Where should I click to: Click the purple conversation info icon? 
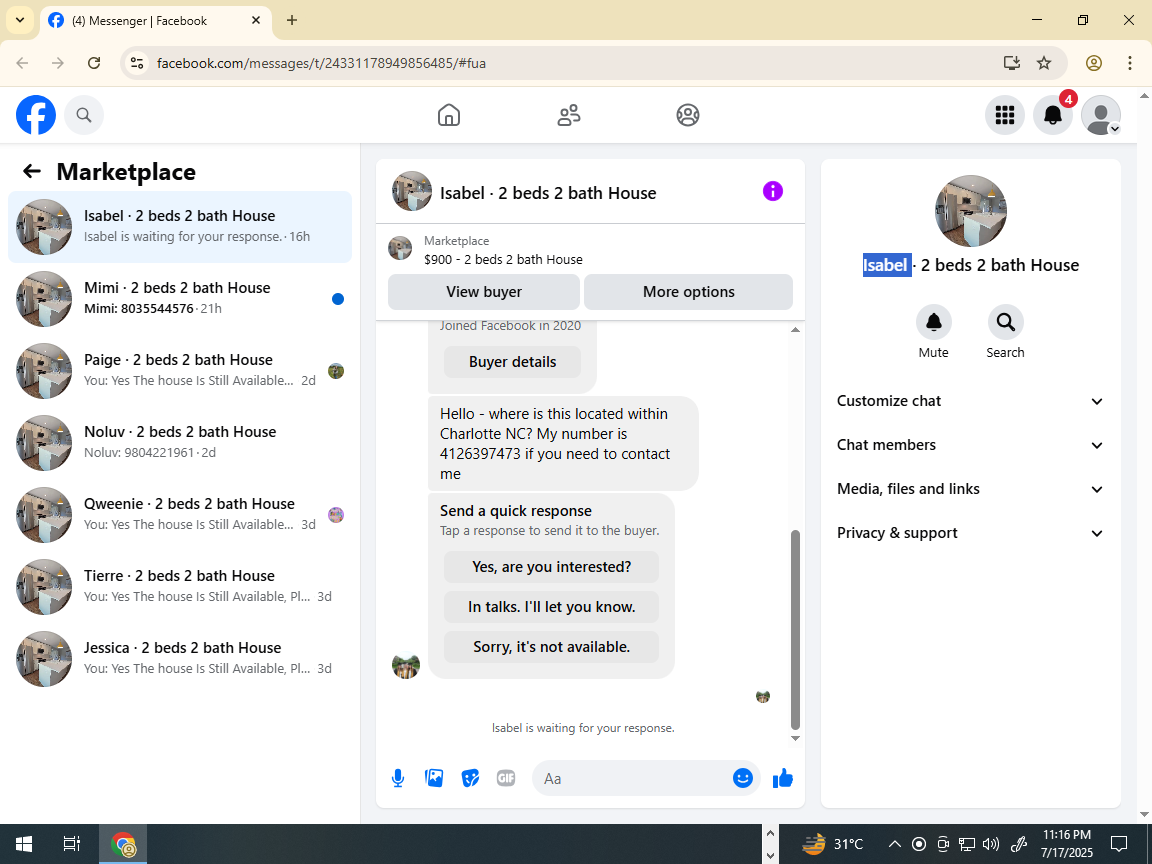[x=773, y=192]
